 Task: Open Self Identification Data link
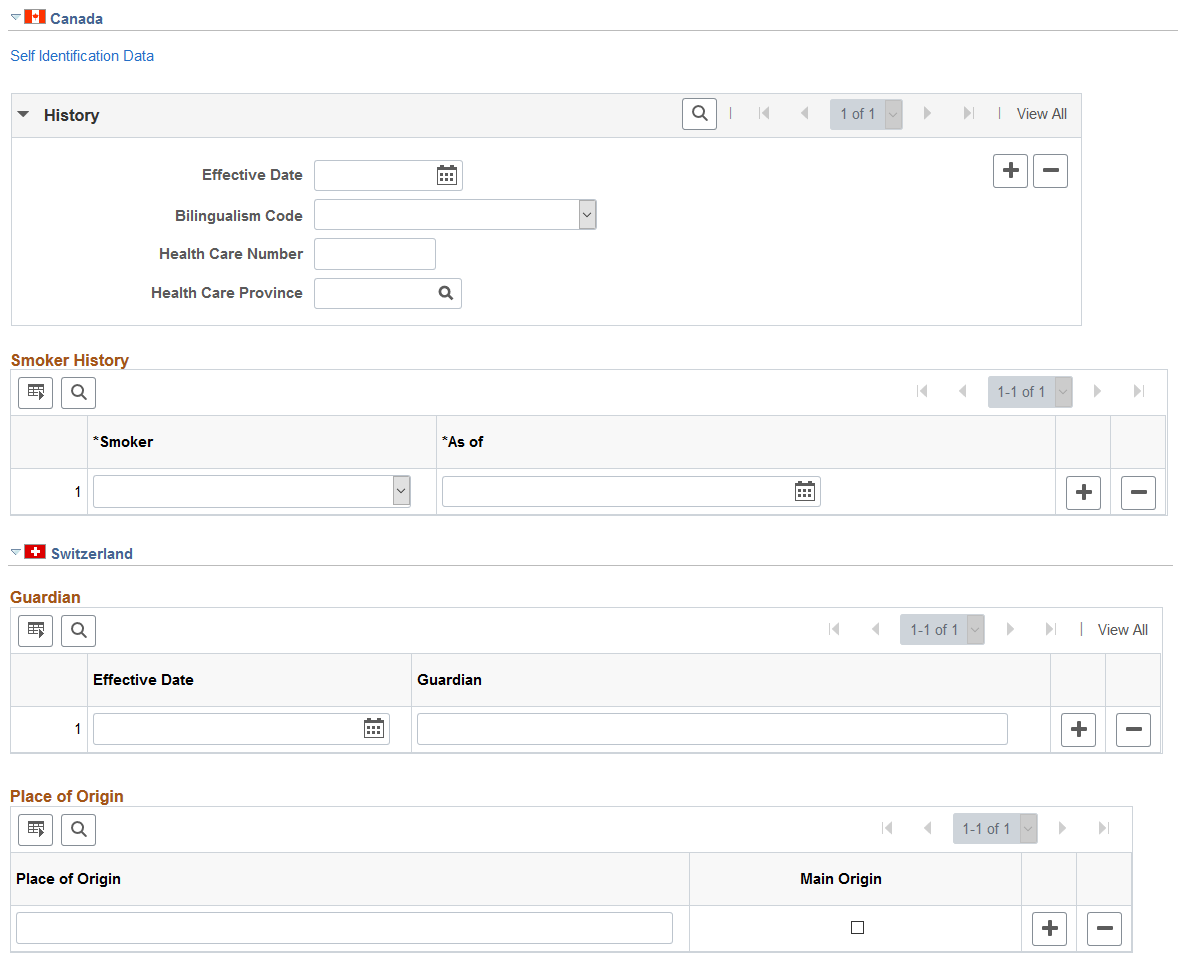[82, 56]
